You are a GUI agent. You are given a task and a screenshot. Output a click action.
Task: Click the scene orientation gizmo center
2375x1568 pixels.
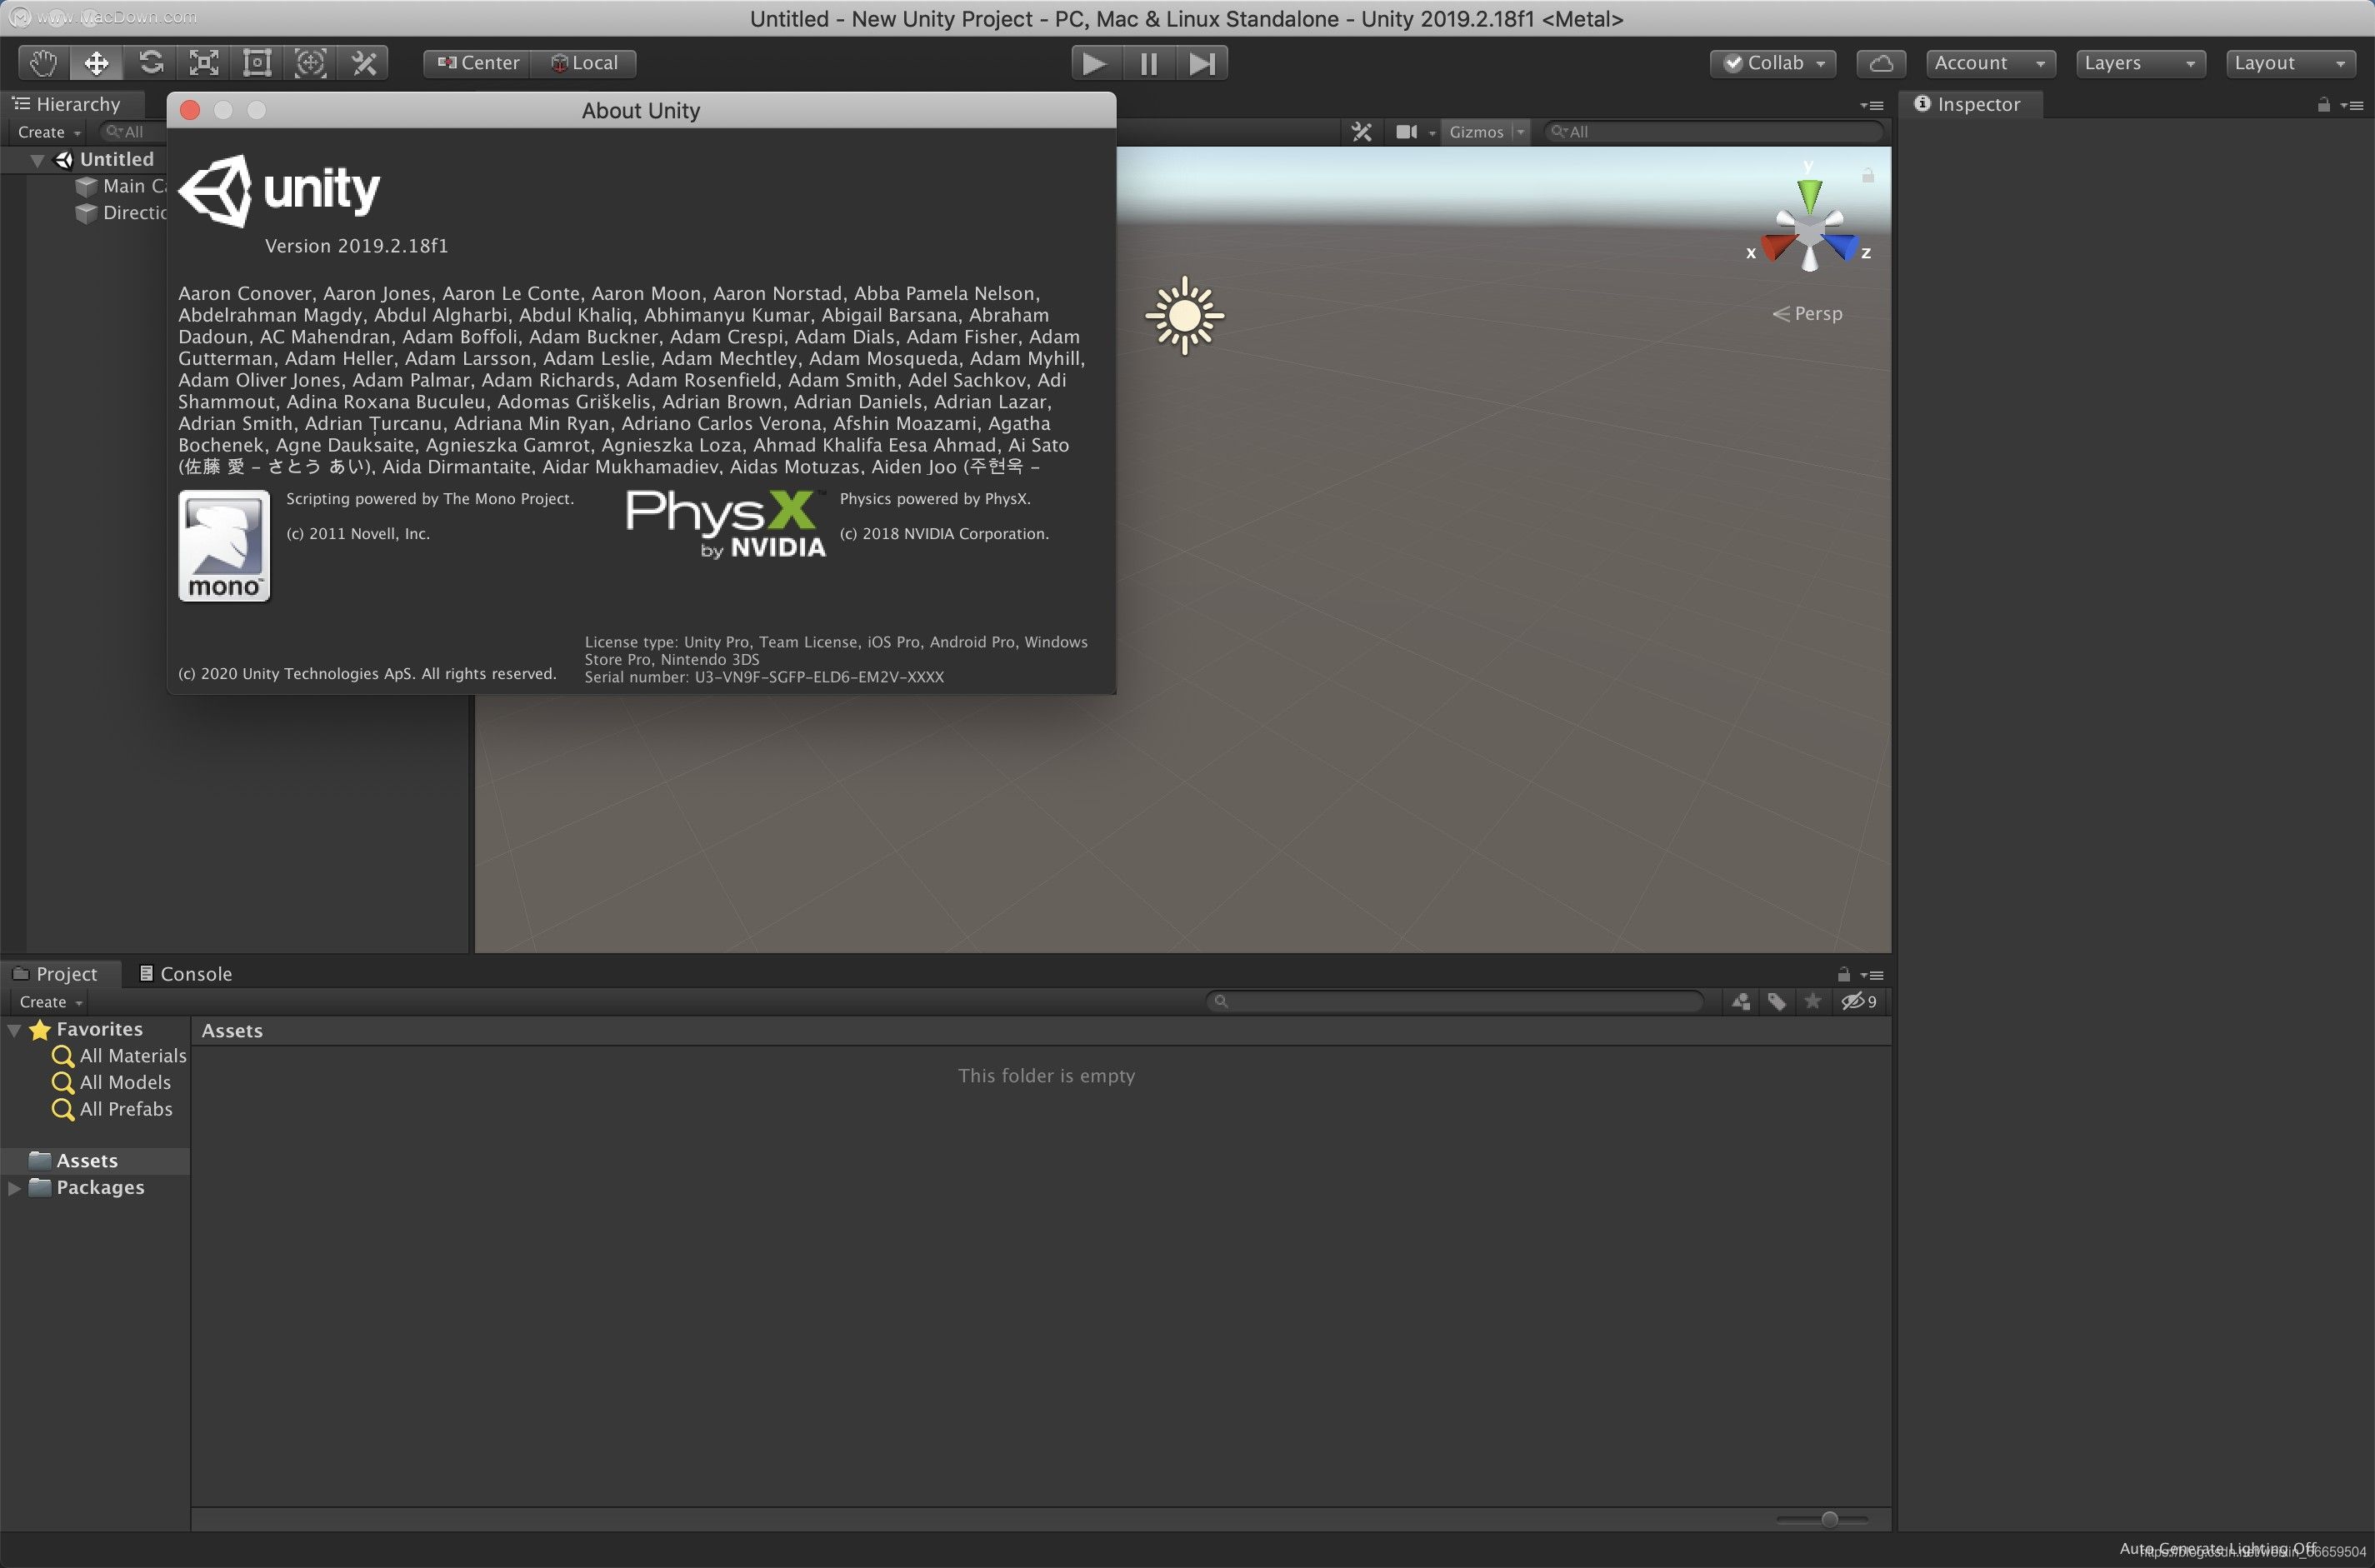point(1809,233)
